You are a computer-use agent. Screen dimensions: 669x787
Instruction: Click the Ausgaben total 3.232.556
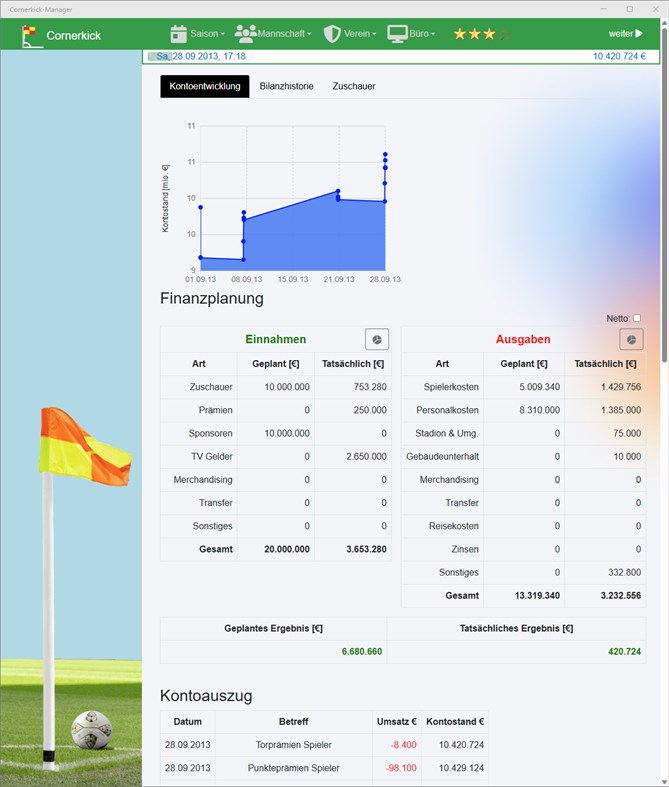click(621, 595)
